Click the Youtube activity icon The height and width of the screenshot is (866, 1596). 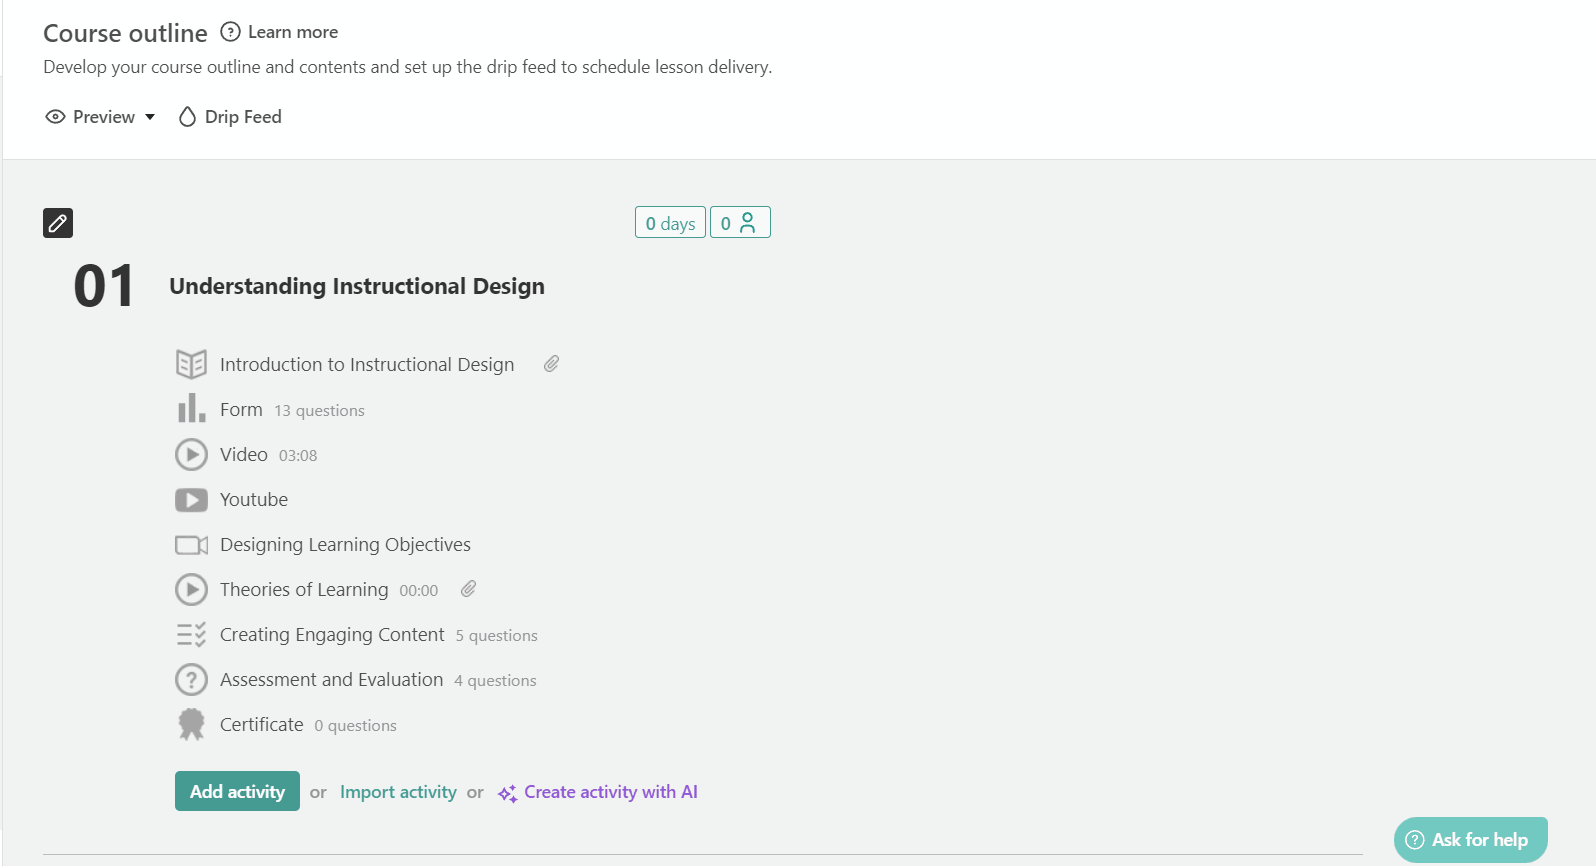191,500
